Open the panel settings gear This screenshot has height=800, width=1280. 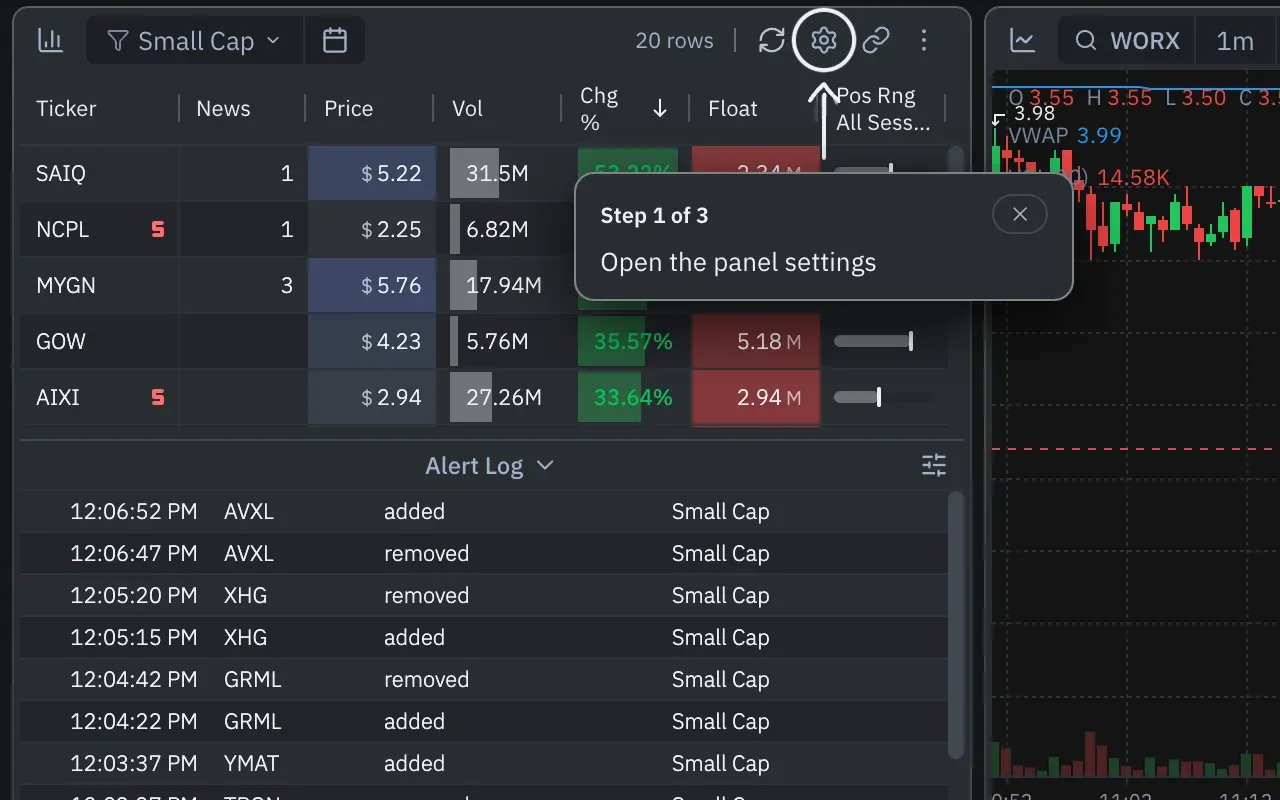pyautogui.click(x=823, y=40)
